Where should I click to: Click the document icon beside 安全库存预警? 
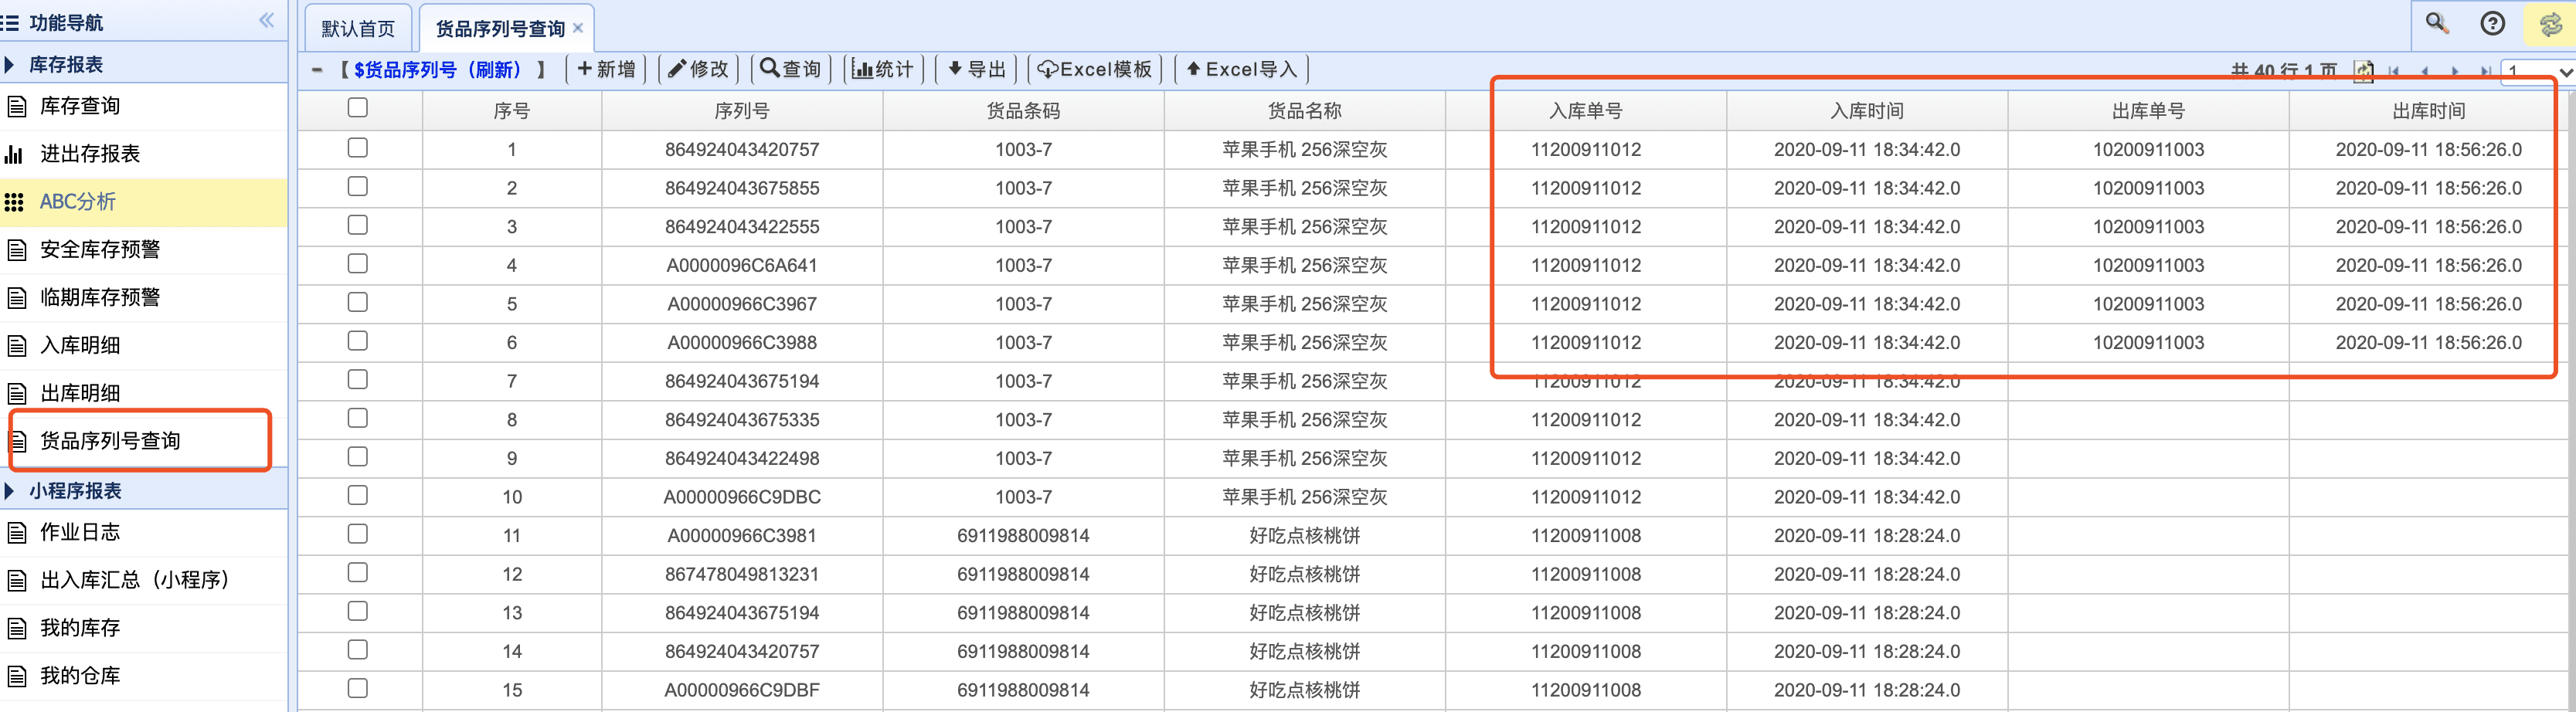(x=16, y=250)
